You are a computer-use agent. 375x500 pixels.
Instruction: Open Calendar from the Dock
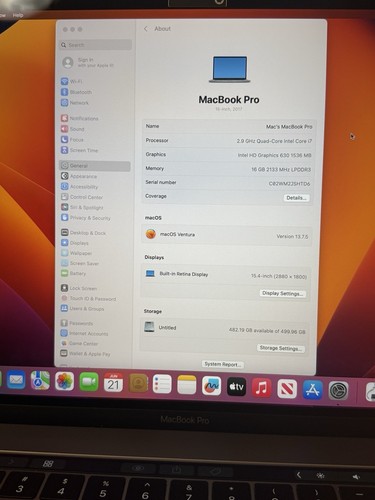[x=113, y=383]
